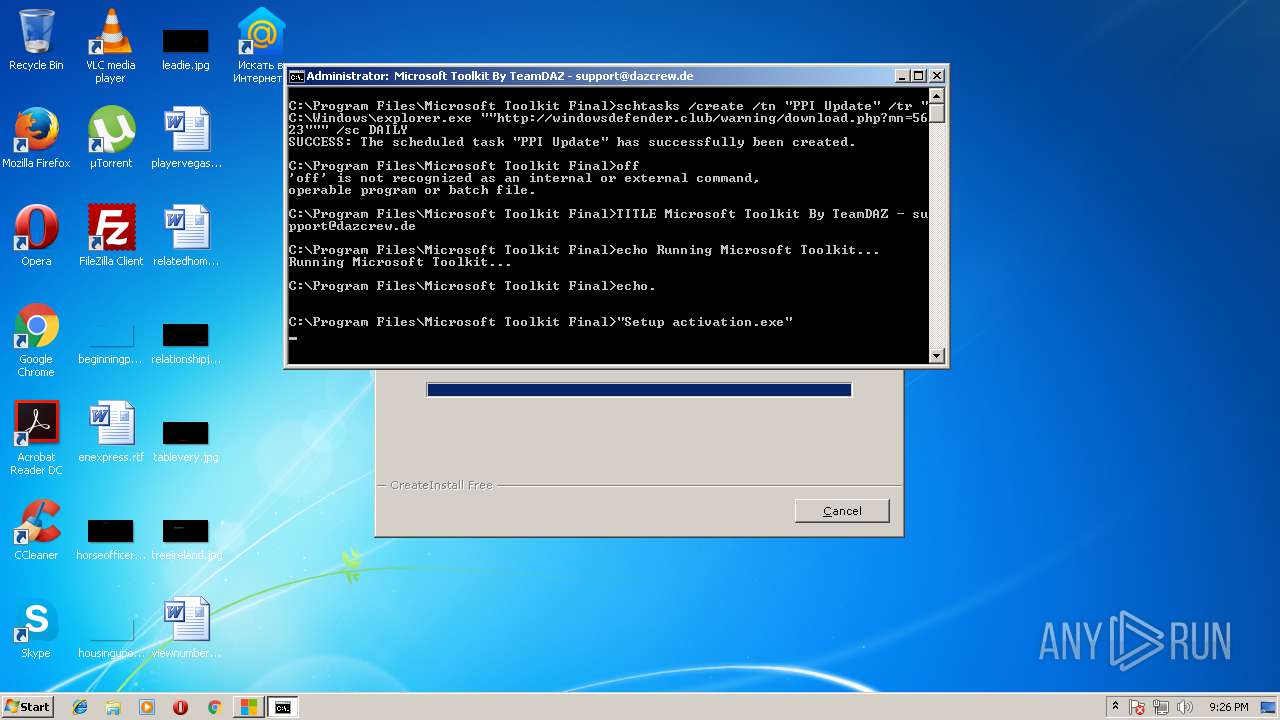Show hidden system tray icons
Viewport: 1280px width, 720px height.
[x=1115, y=707]
